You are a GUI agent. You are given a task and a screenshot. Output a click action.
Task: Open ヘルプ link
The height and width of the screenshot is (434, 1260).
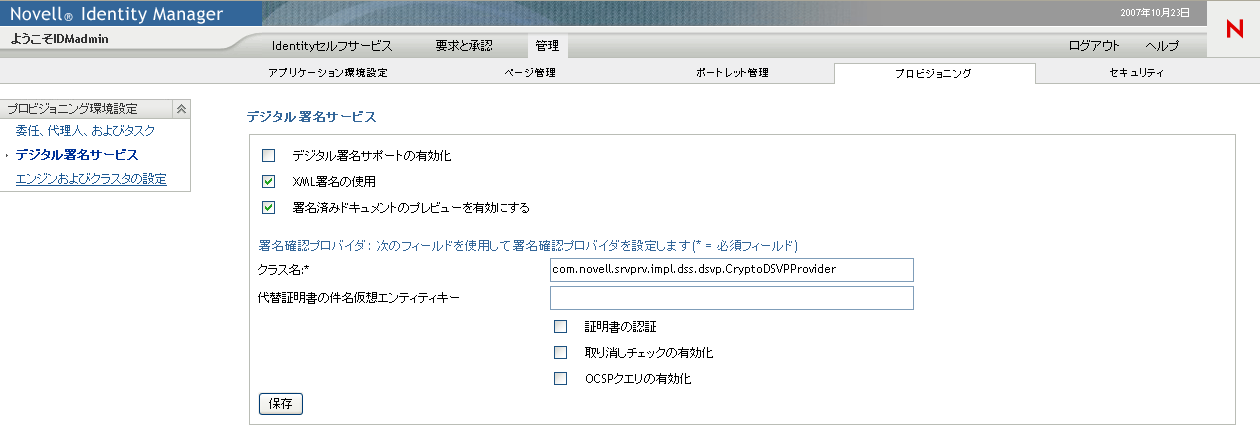[x=1162, y=46]
